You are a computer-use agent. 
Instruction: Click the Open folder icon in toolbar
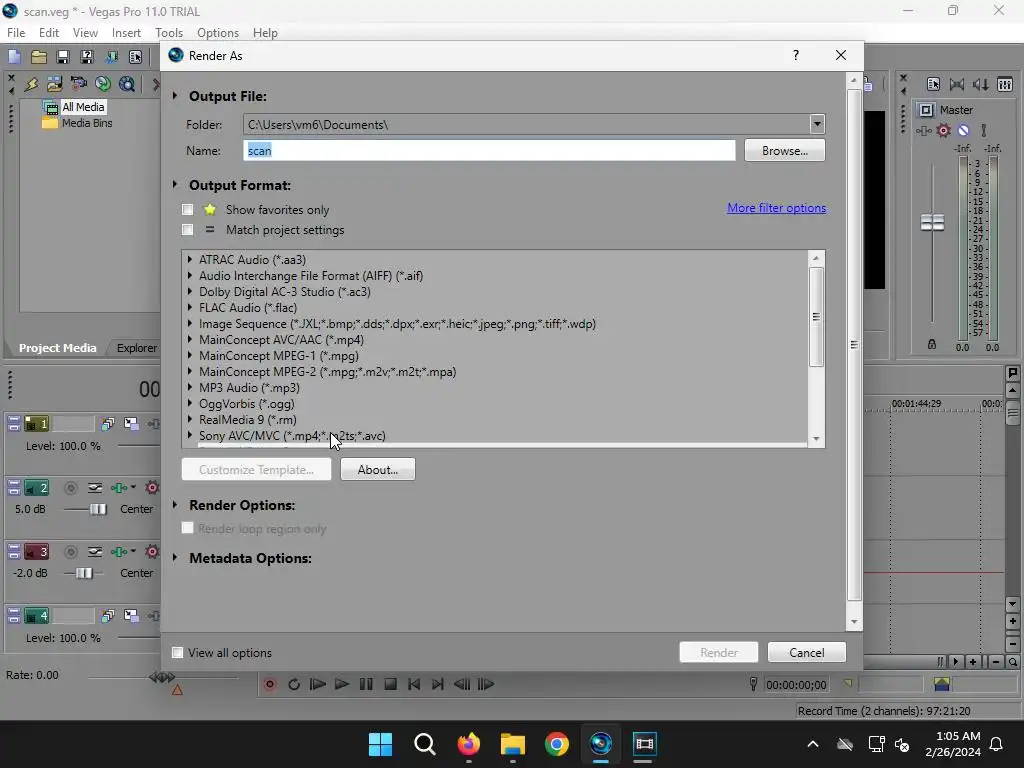click(39, 57)
